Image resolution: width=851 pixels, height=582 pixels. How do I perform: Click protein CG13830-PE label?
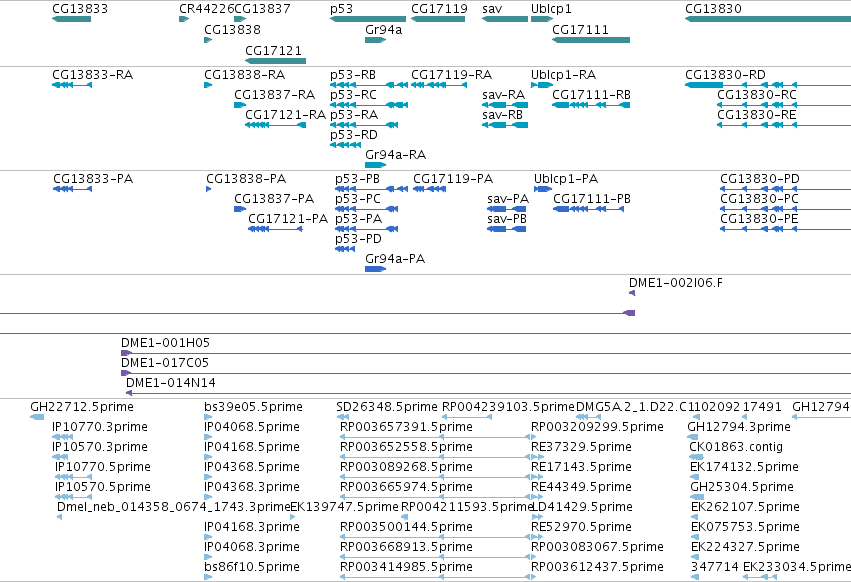pyautogui.click(x=759, y=219)
